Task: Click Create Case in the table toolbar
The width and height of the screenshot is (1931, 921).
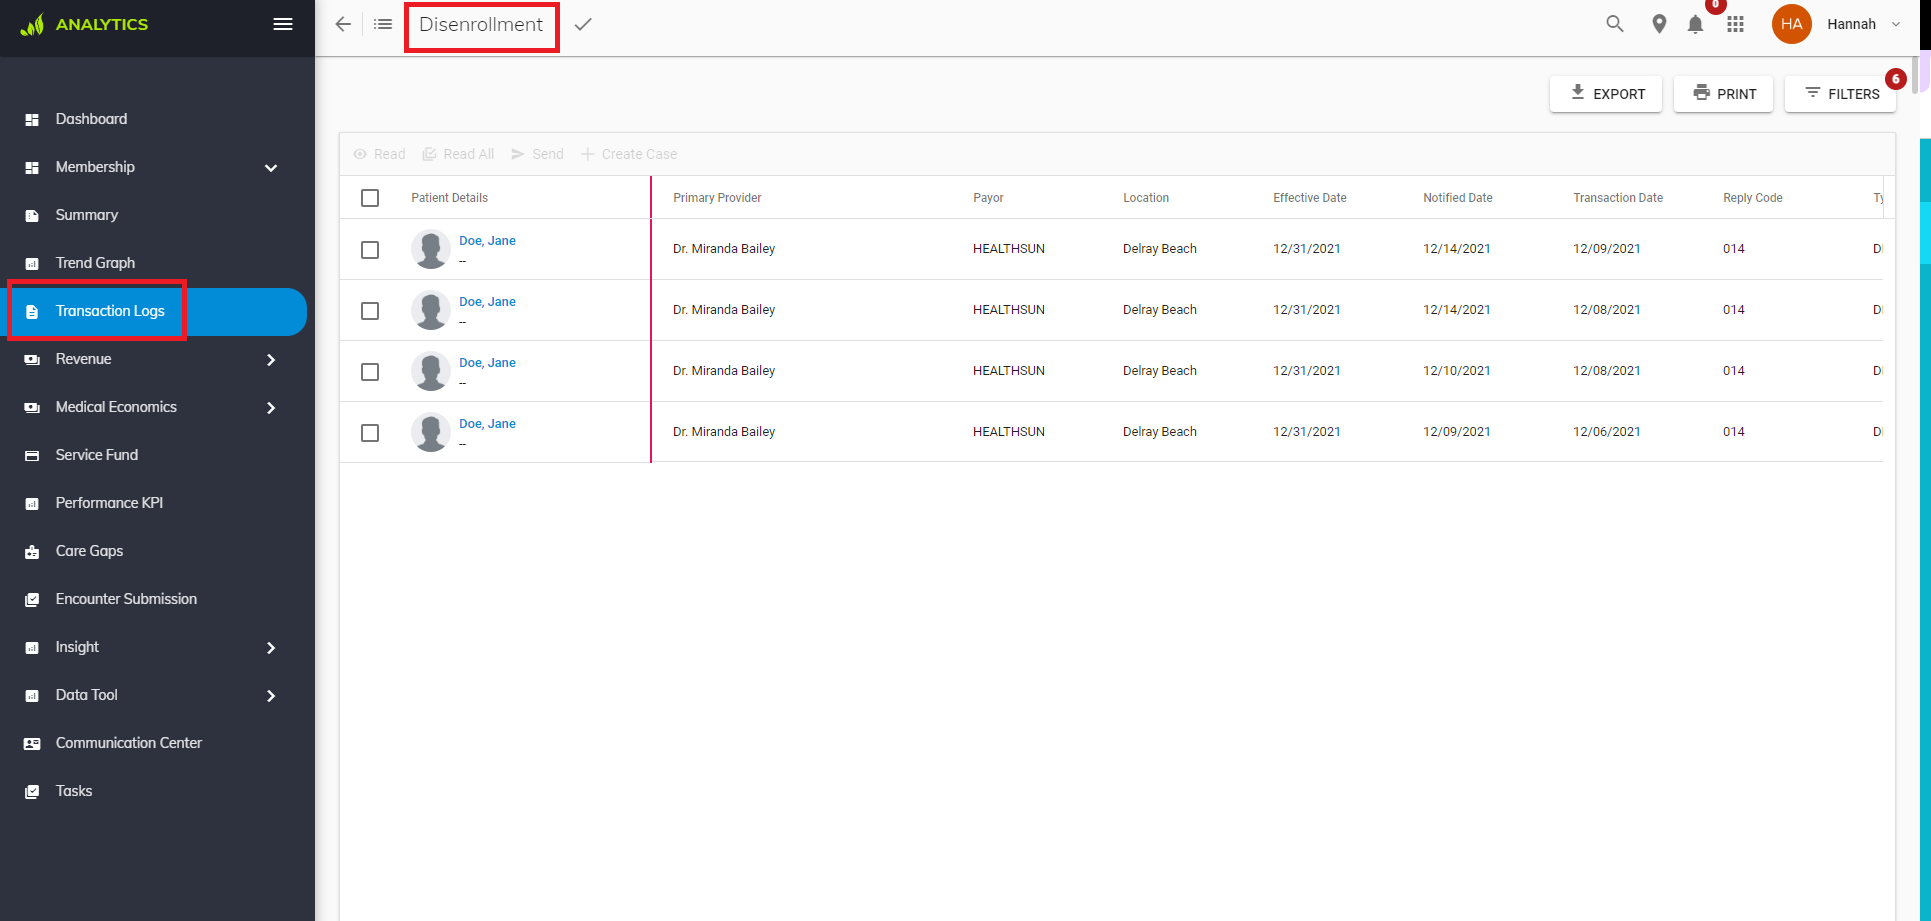Action: coord(629,154)
